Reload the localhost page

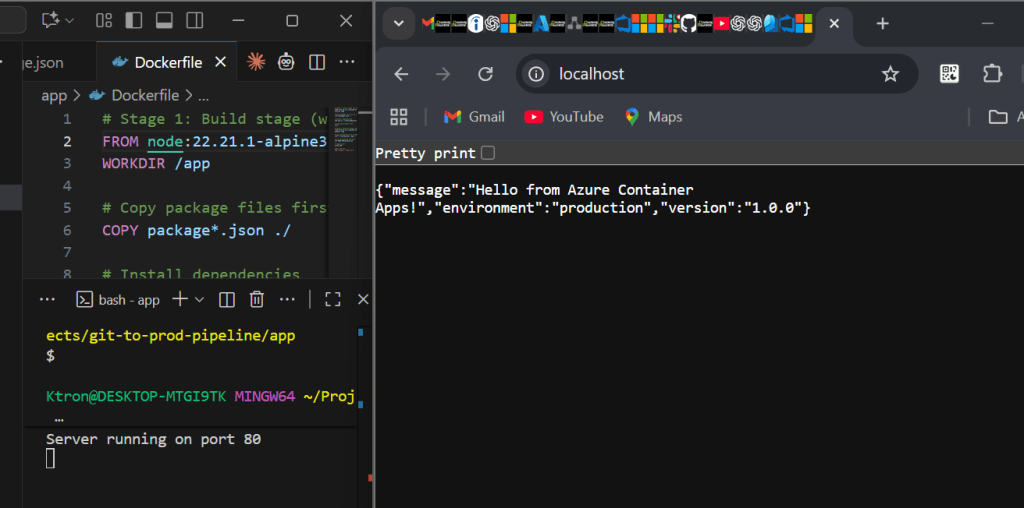(x=486, y=74)
